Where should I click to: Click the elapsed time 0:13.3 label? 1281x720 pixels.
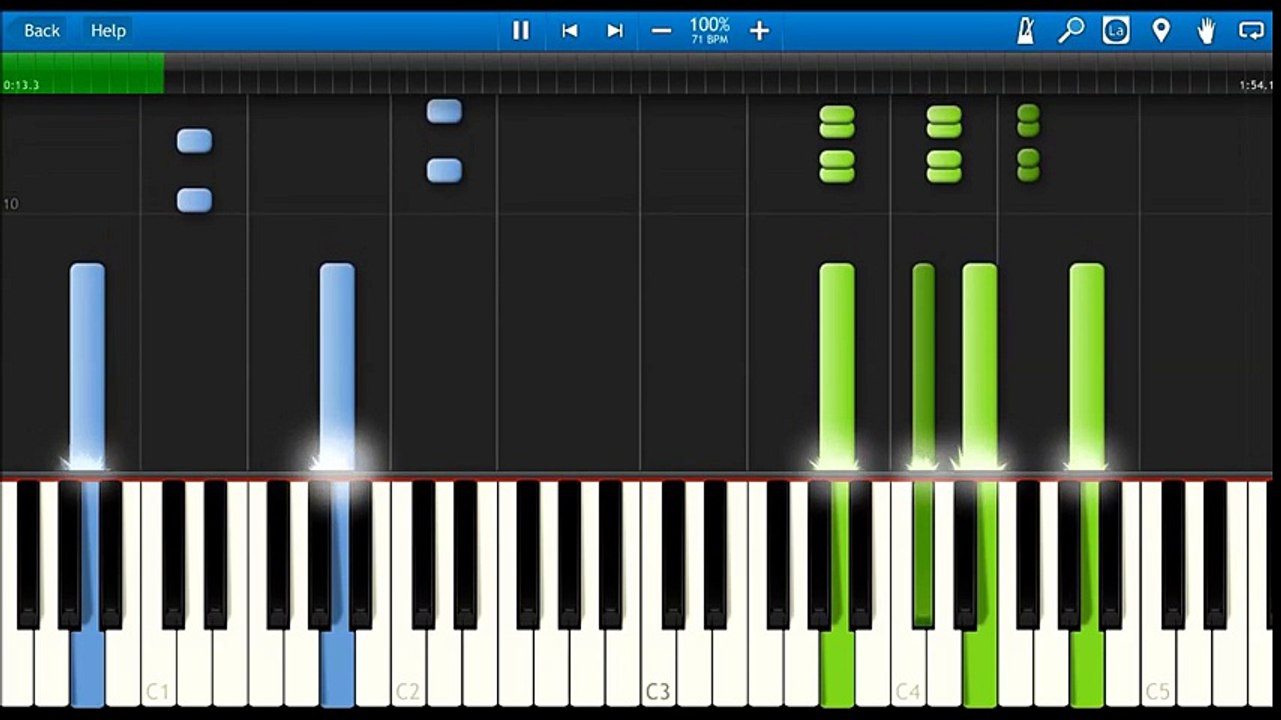(x=21, y=86)
